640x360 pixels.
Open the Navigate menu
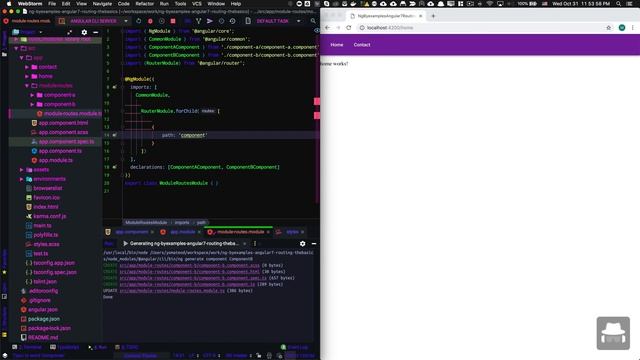click(x=102, y=4)
